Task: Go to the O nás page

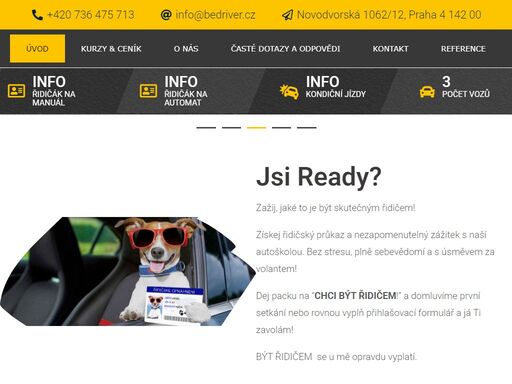Action: tap(186, 49)
